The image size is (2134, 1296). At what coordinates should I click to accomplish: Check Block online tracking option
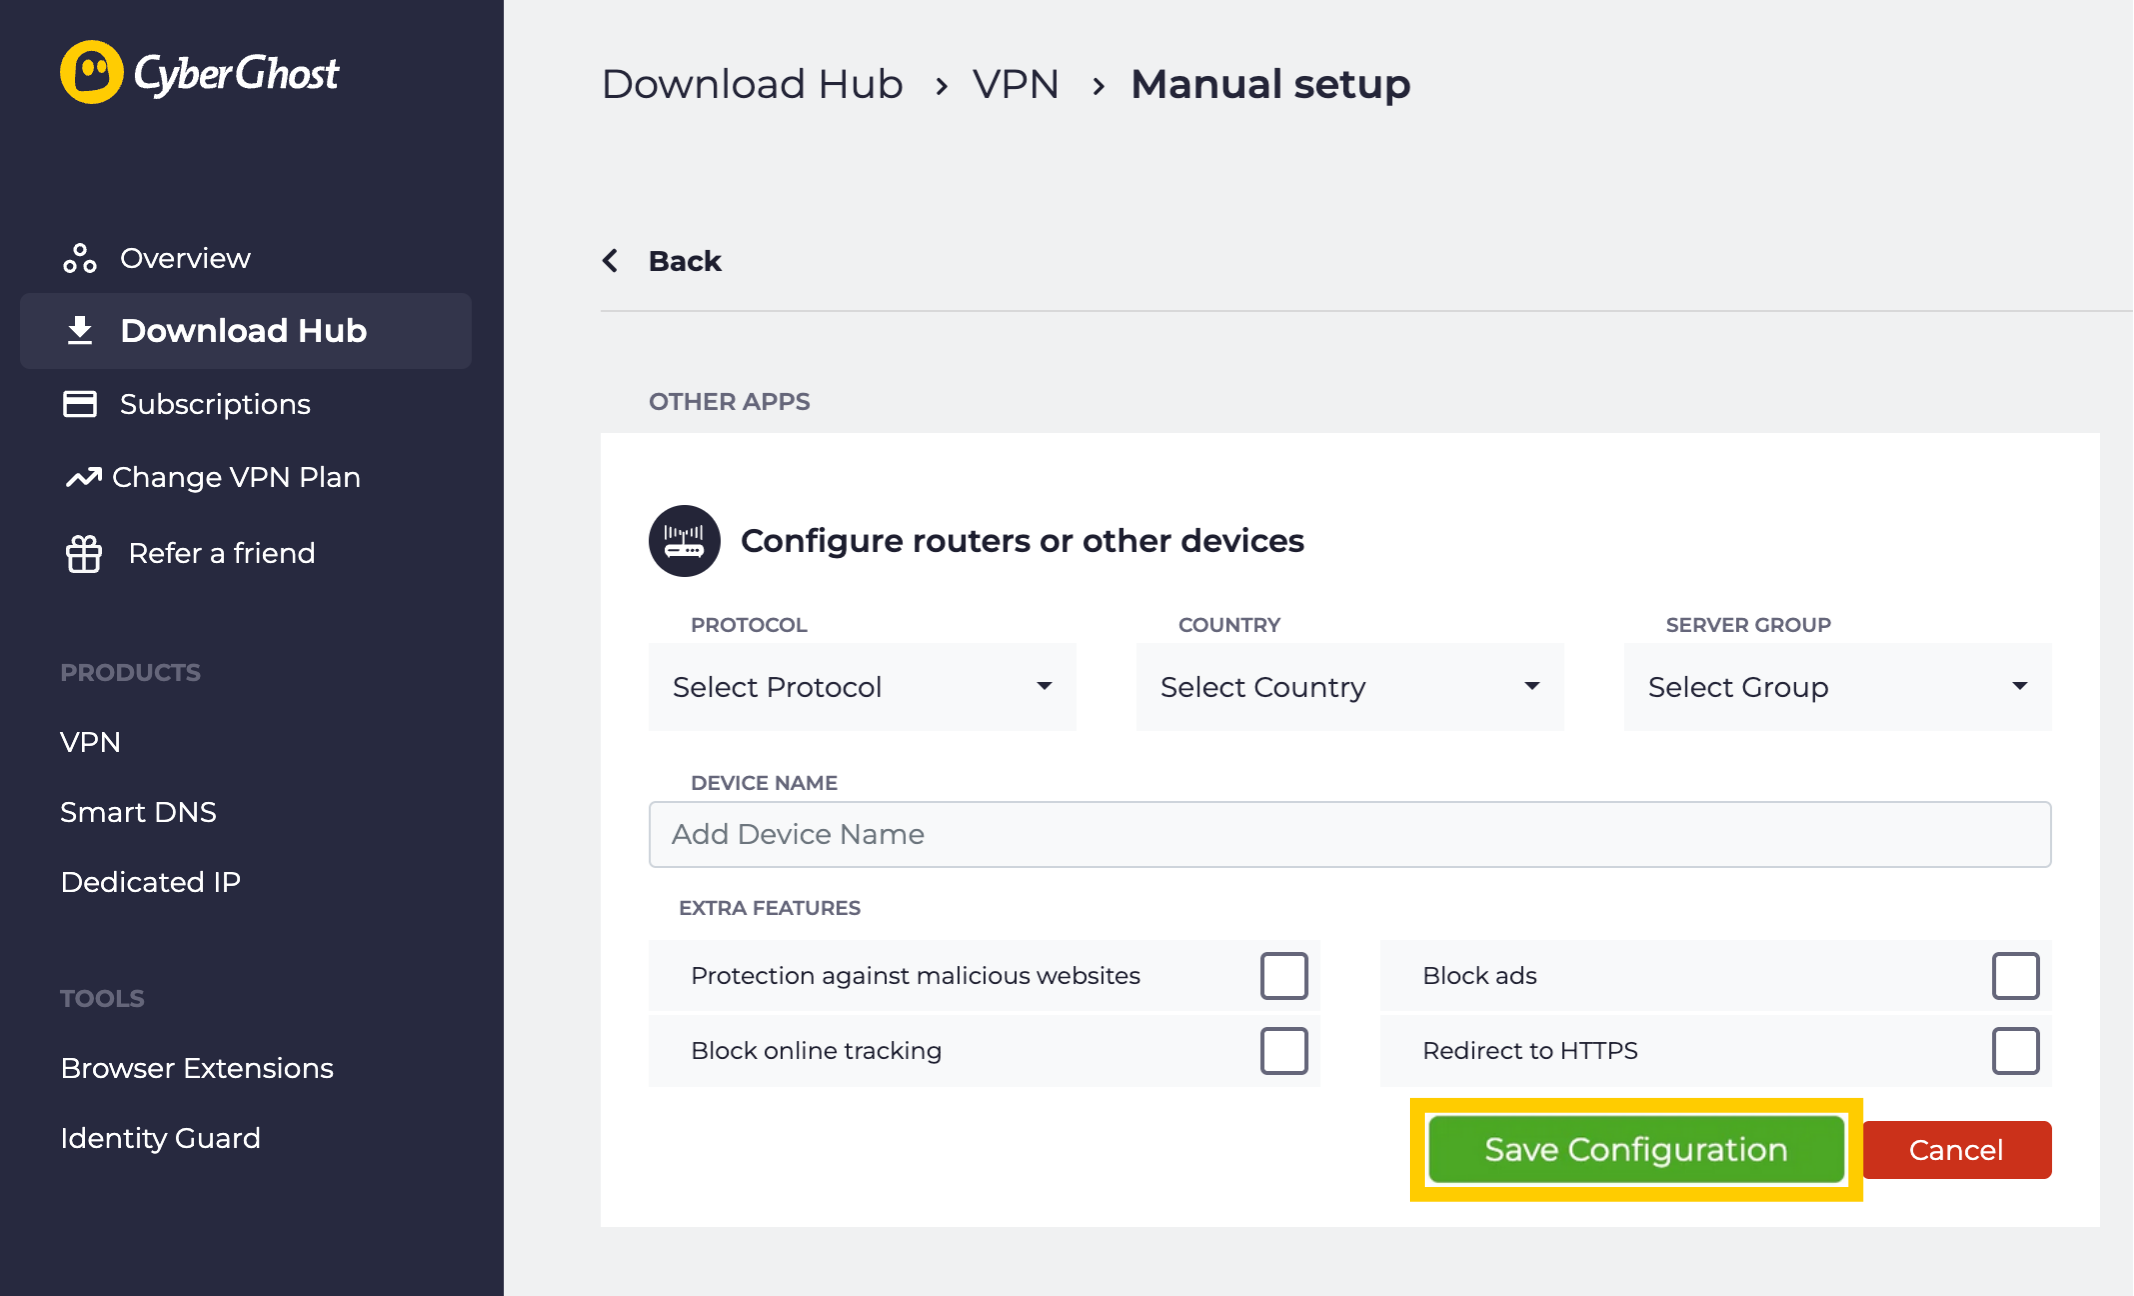1284,1051
